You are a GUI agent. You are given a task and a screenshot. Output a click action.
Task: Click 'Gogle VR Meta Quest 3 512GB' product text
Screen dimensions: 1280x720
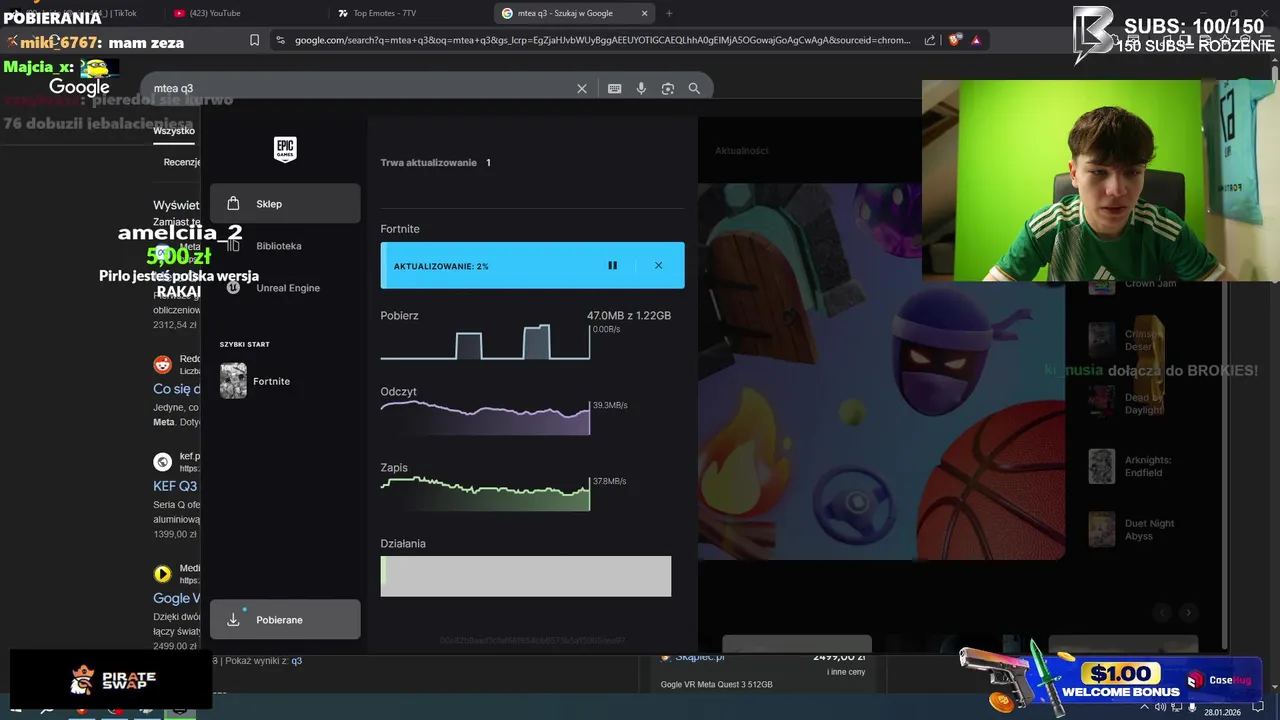click(x=716, y=684)
